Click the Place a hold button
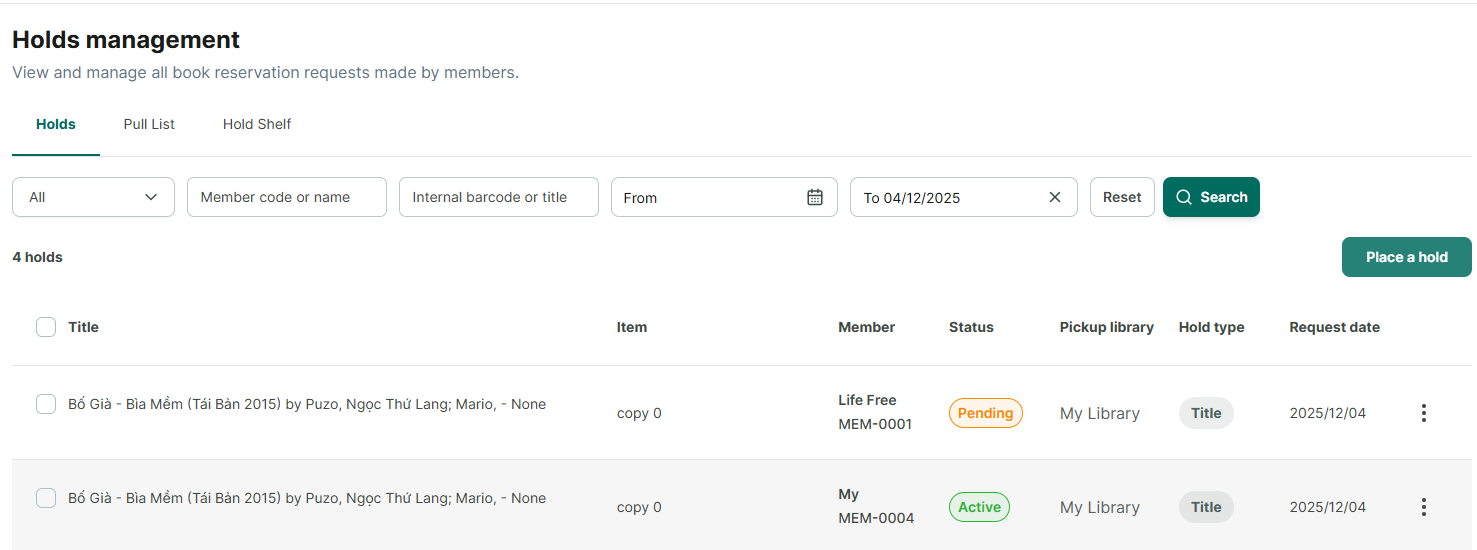This screenshot has height=550, width=1477. coord(1407,257)
